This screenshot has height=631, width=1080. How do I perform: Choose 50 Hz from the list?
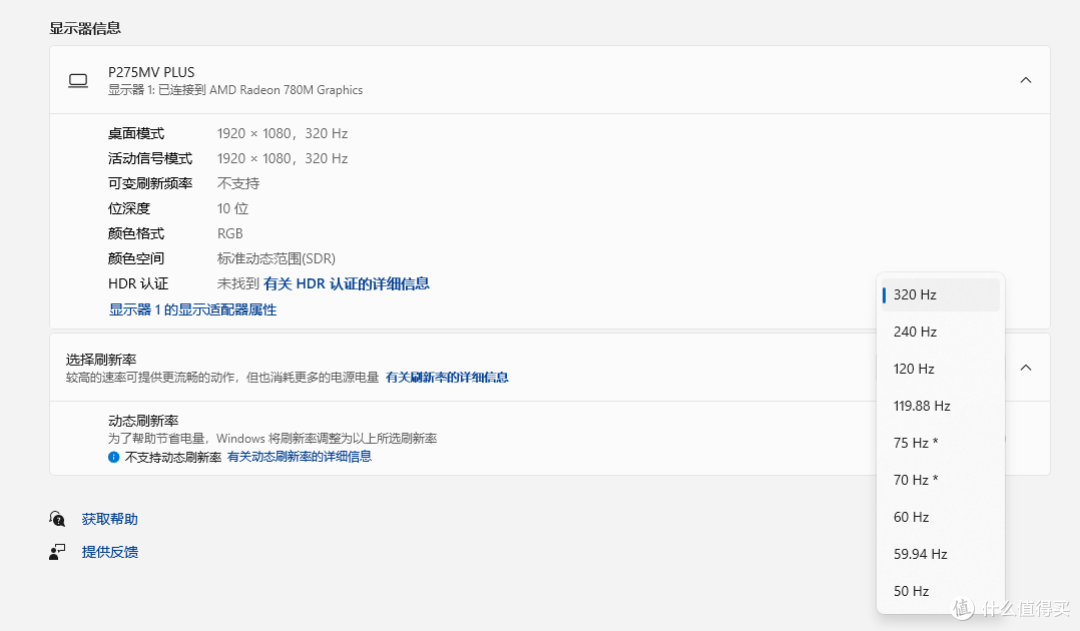tap(940, 592)
